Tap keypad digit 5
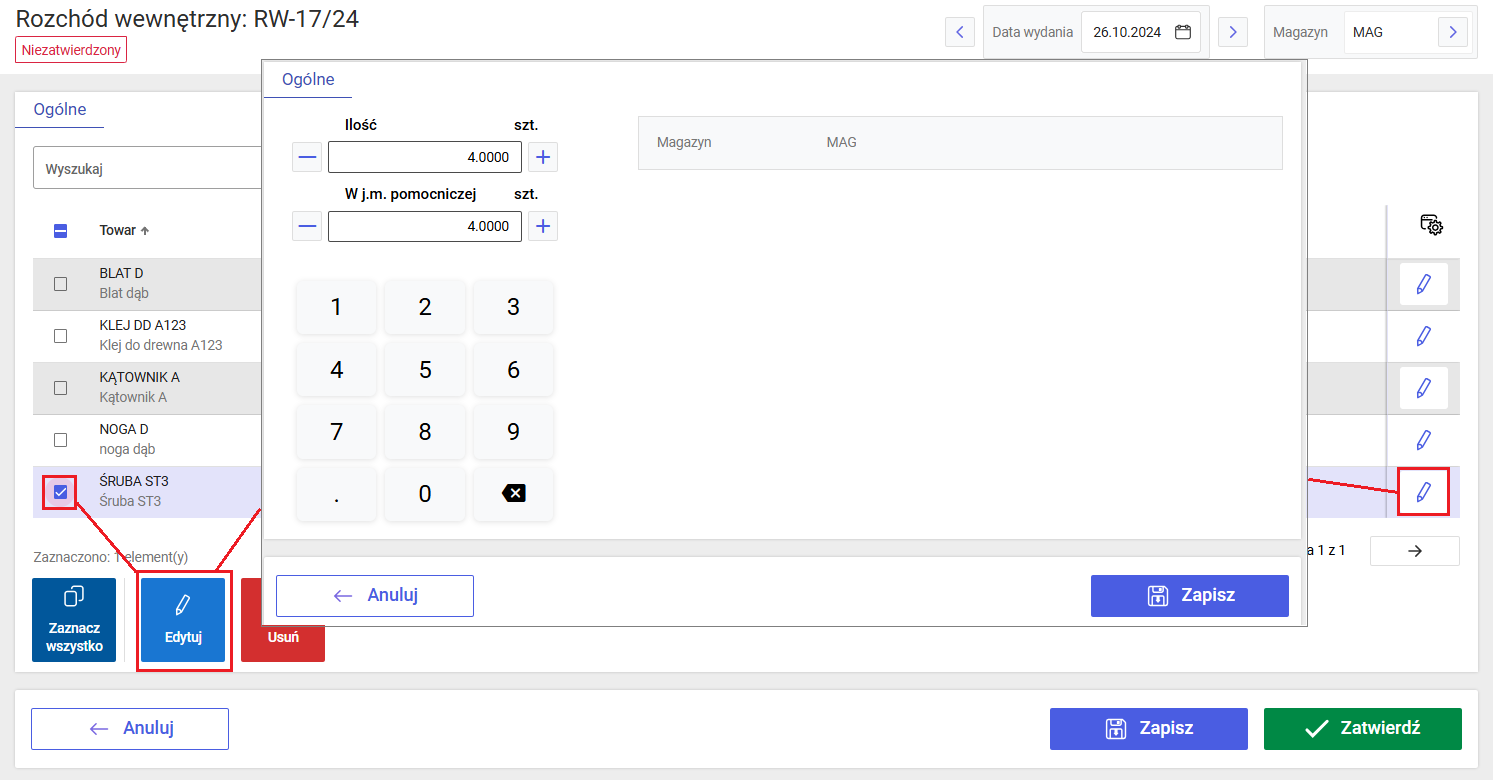The image size is (1493, 780). 425,370
